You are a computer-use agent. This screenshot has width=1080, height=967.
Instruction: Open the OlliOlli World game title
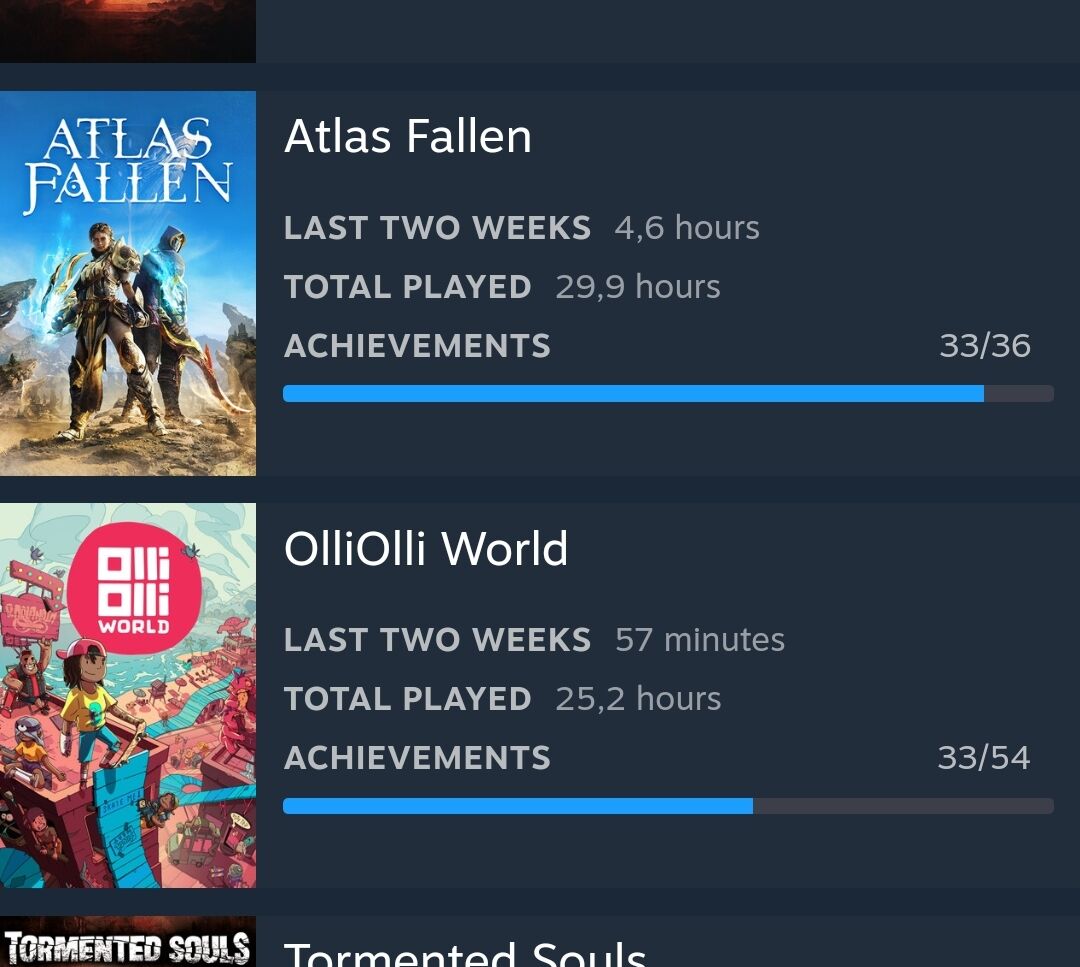[x=426, y=549]
